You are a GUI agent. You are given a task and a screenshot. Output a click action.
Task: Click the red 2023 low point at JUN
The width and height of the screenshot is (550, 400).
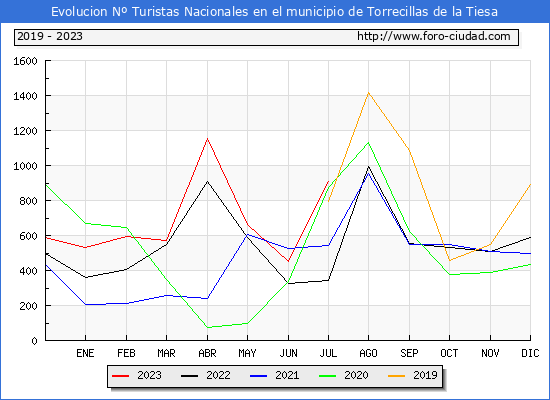(288, 261)
